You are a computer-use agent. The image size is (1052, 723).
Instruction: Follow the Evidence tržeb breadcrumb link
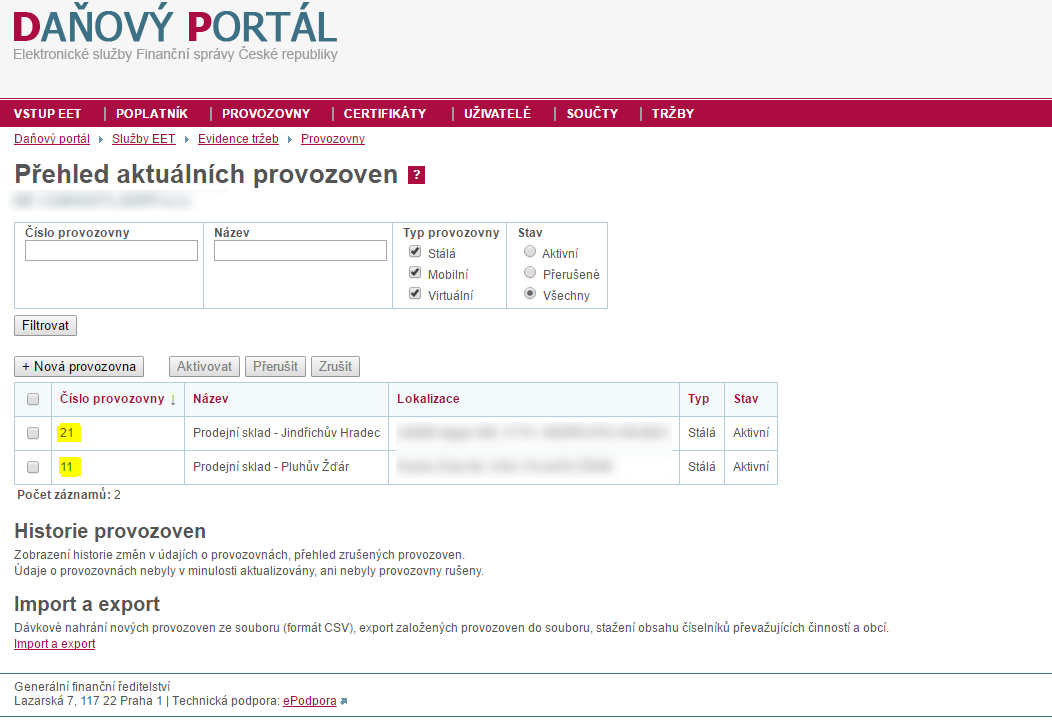click(x=238, y=139)
